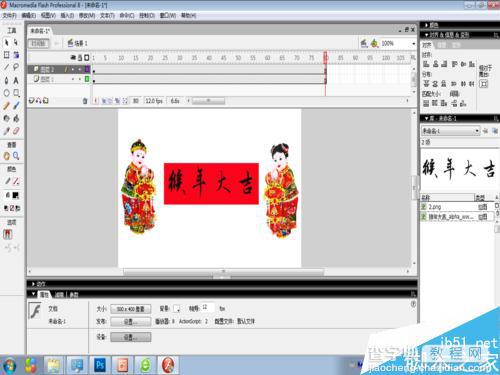Open the 背景 background color swatch
The height and width of the screenshot is (375, 500).
tap(177, 309)
